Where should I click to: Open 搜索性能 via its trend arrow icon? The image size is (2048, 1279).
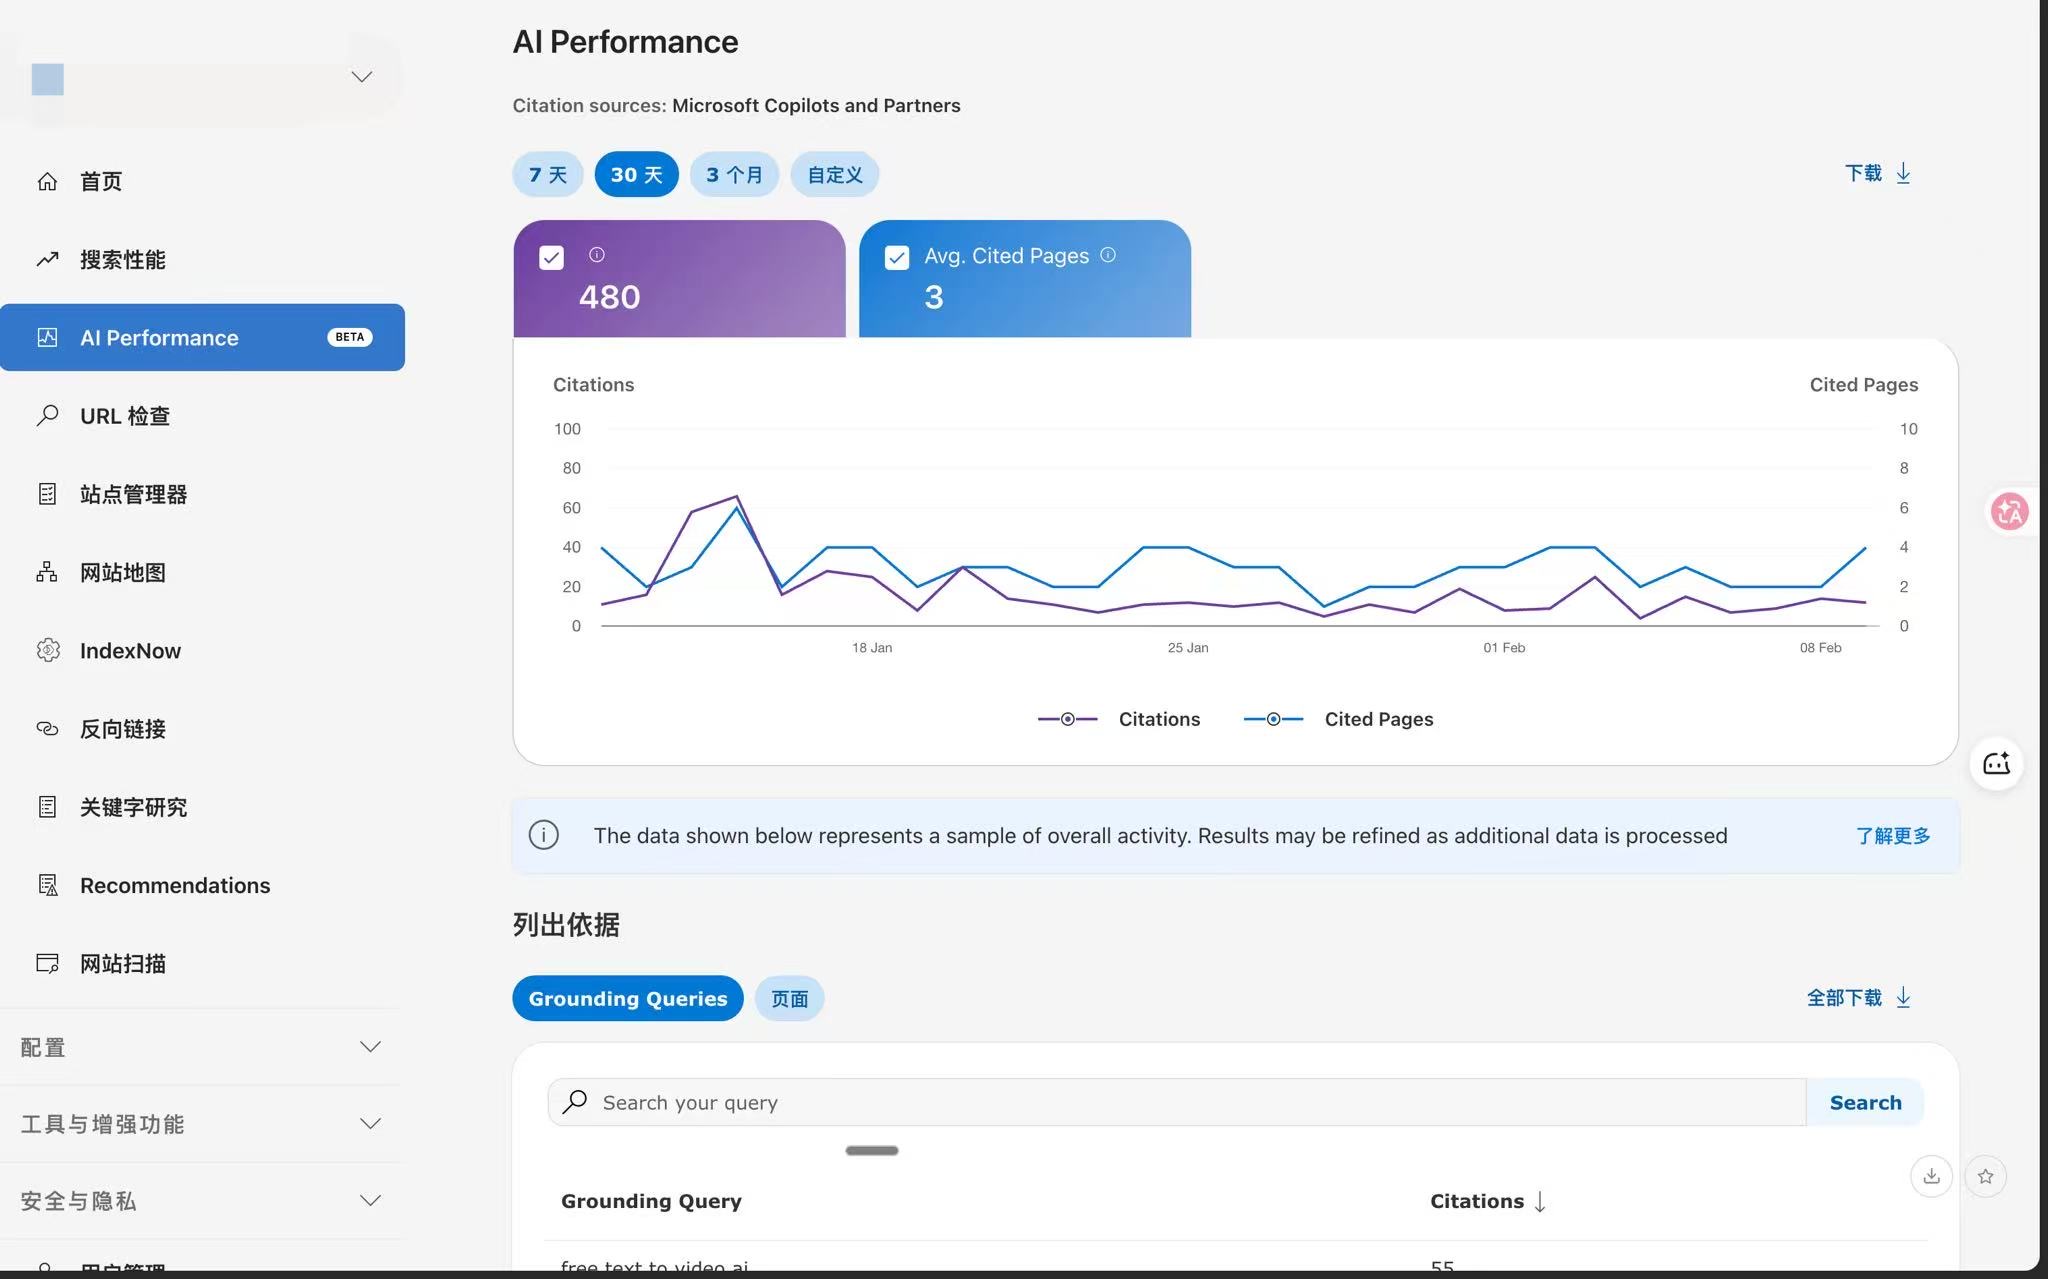point(47,259)
